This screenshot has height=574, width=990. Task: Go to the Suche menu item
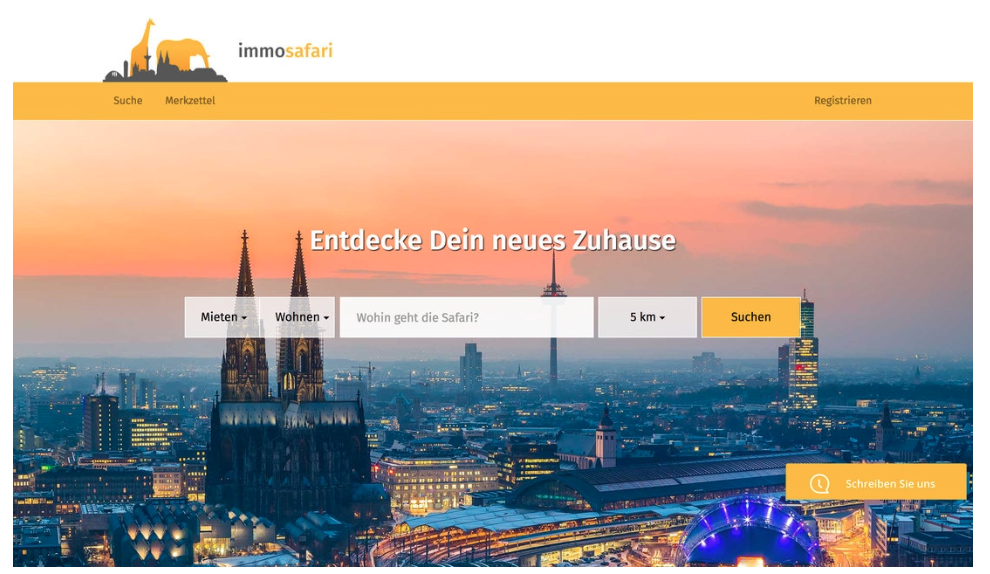click(x=128, y=100)
